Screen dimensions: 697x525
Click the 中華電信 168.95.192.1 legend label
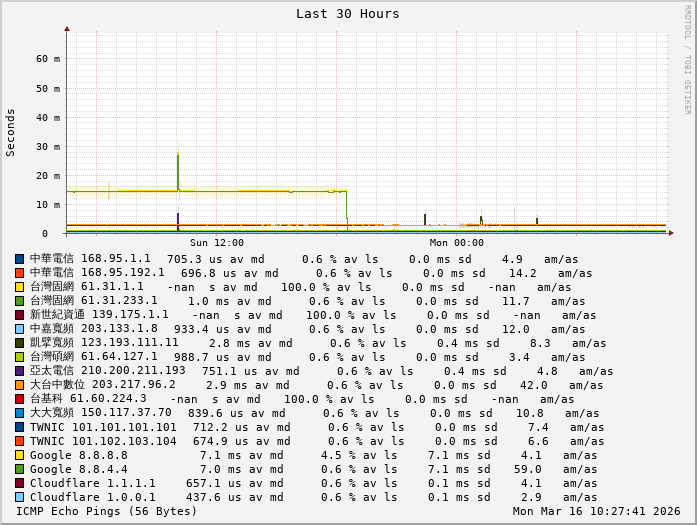tap(97, 273)
